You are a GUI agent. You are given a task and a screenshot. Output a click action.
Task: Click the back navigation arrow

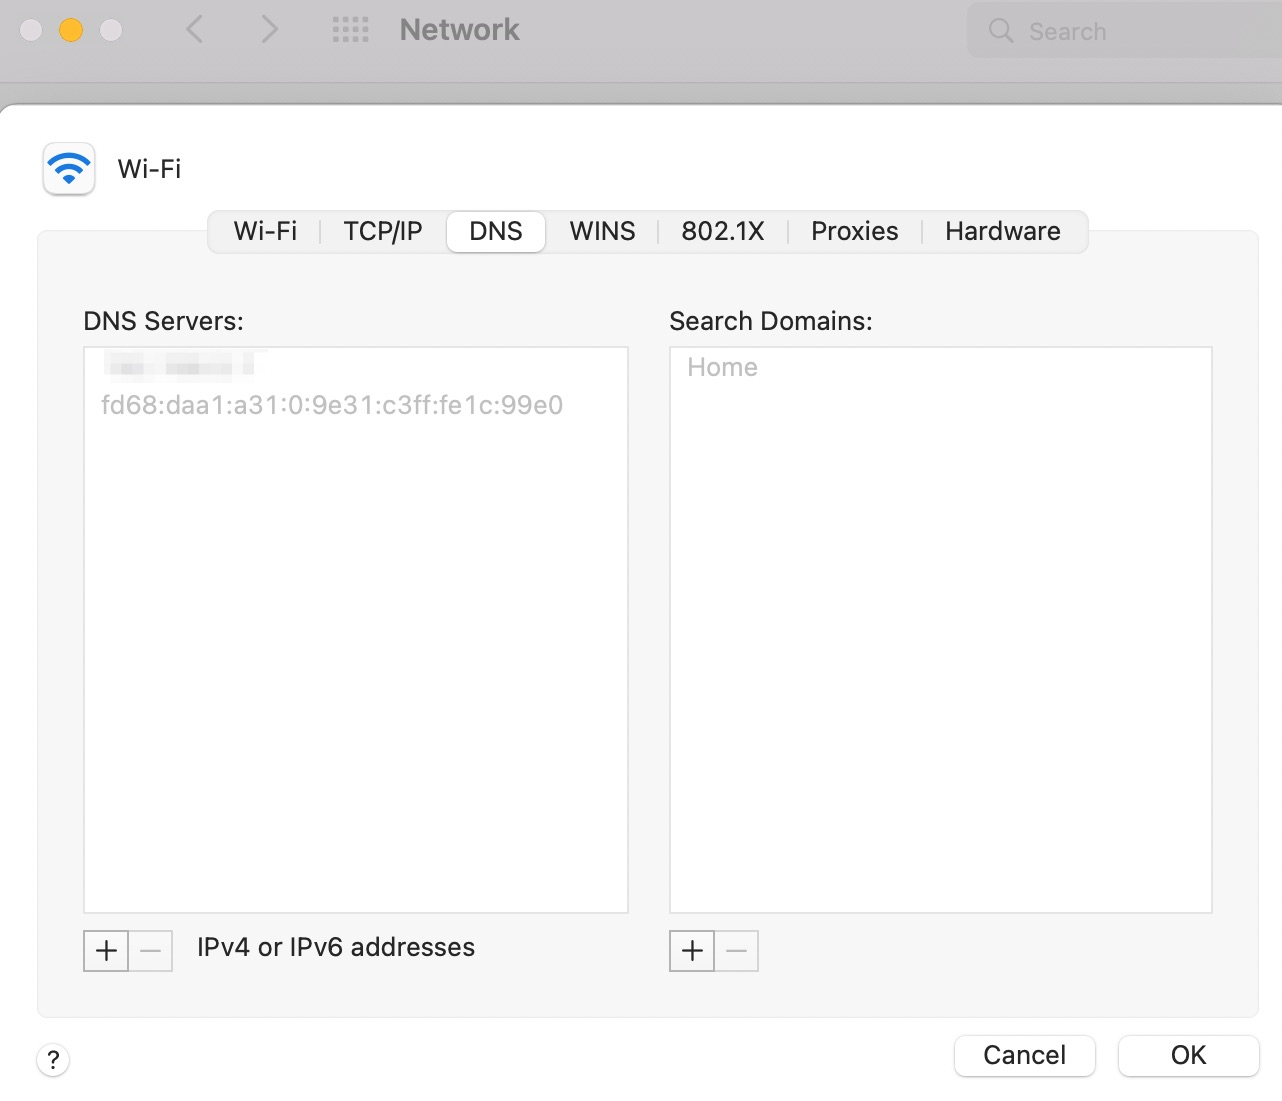point(195,30)
